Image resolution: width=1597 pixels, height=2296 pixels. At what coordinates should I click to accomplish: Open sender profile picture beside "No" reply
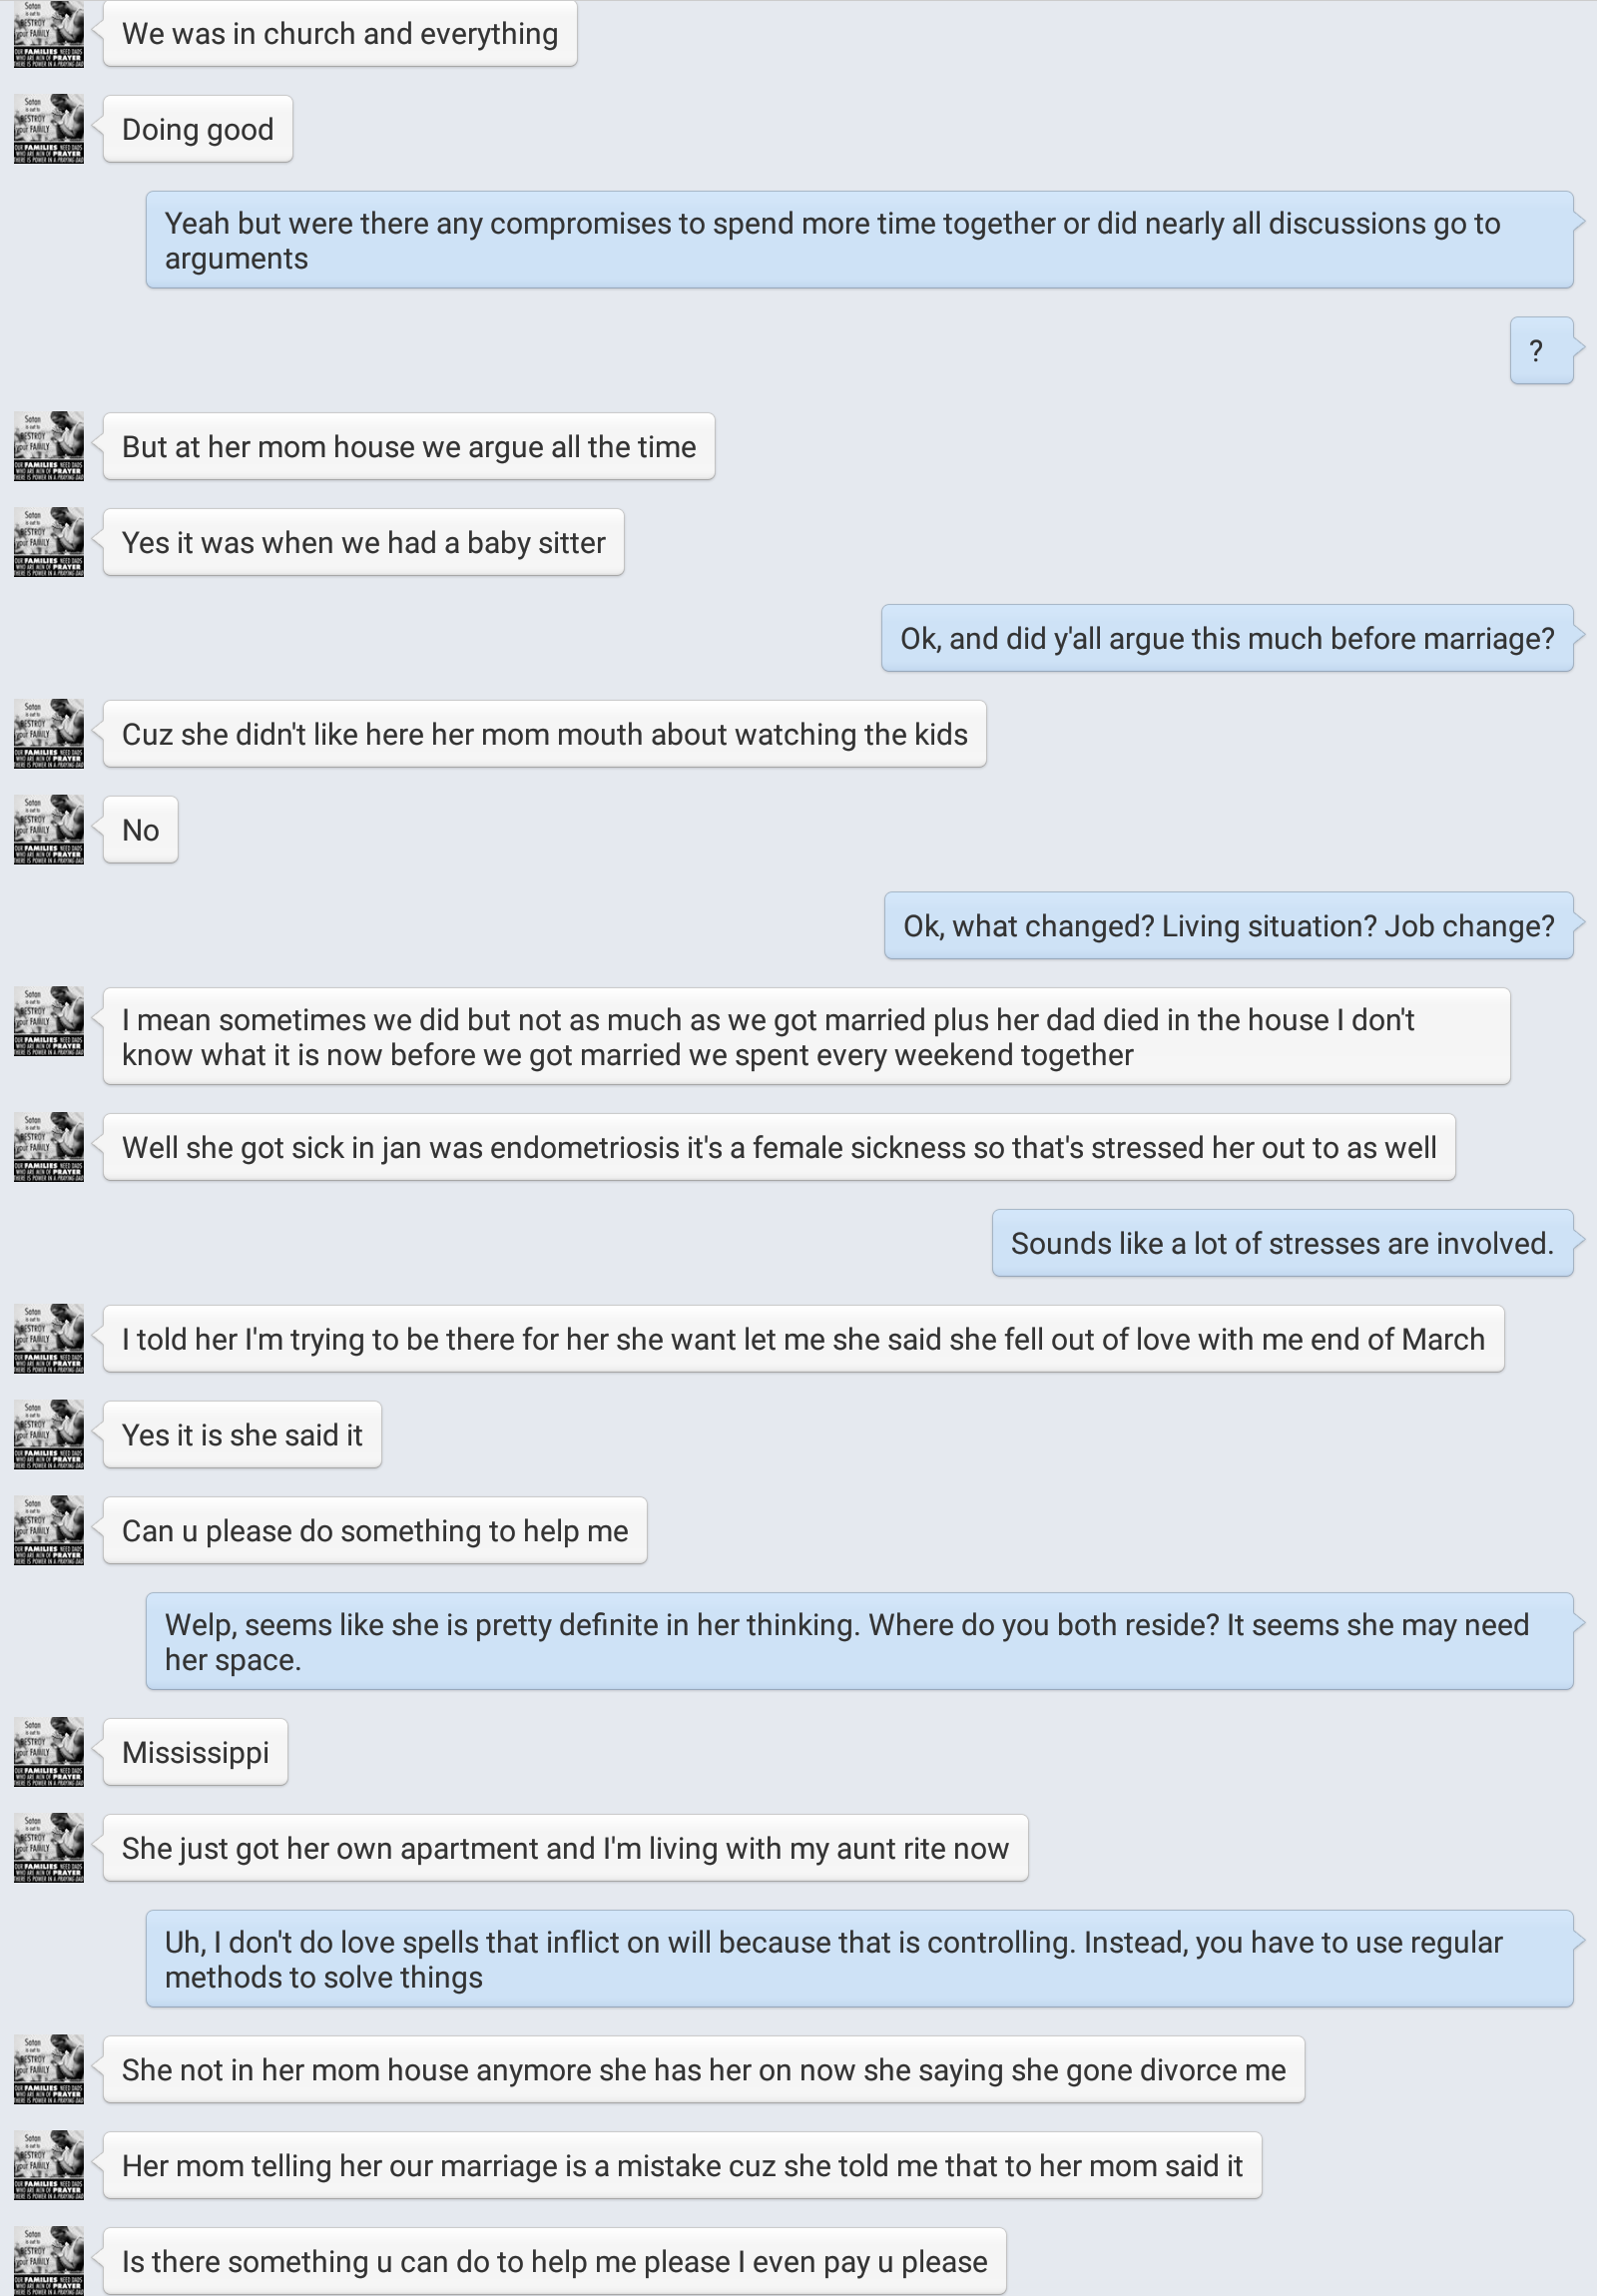(49, 829)
